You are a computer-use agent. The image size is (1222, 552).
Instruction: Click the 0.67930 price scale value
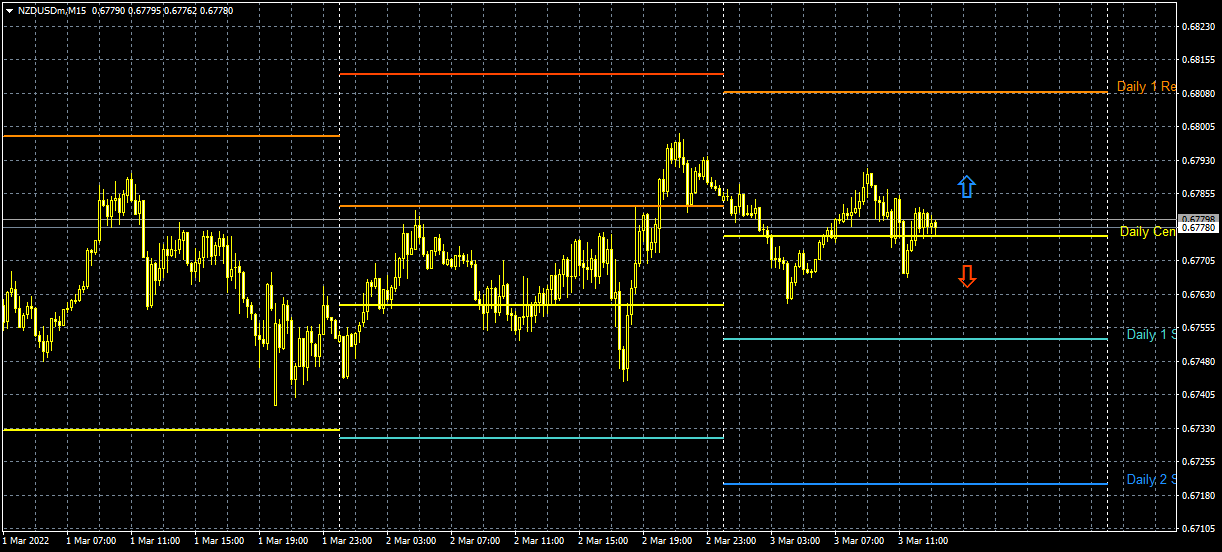pyautogui.click(x=1198, y=160)
